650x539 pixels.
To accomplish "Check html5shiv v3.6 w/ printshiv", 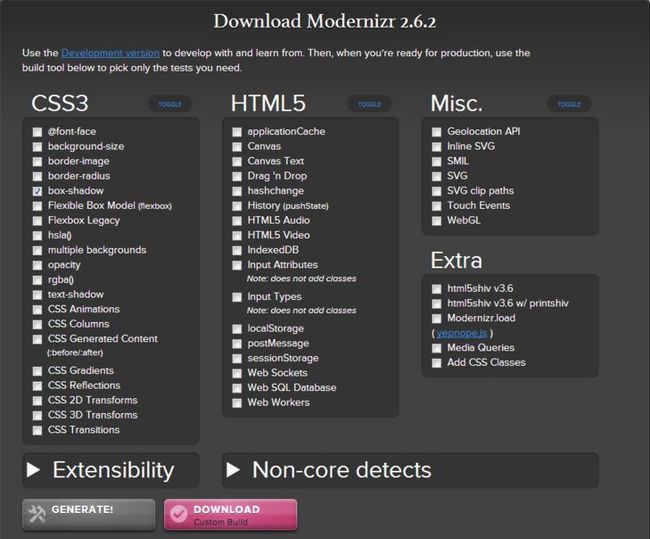I will pyautogui.click(x=437, y=303).
